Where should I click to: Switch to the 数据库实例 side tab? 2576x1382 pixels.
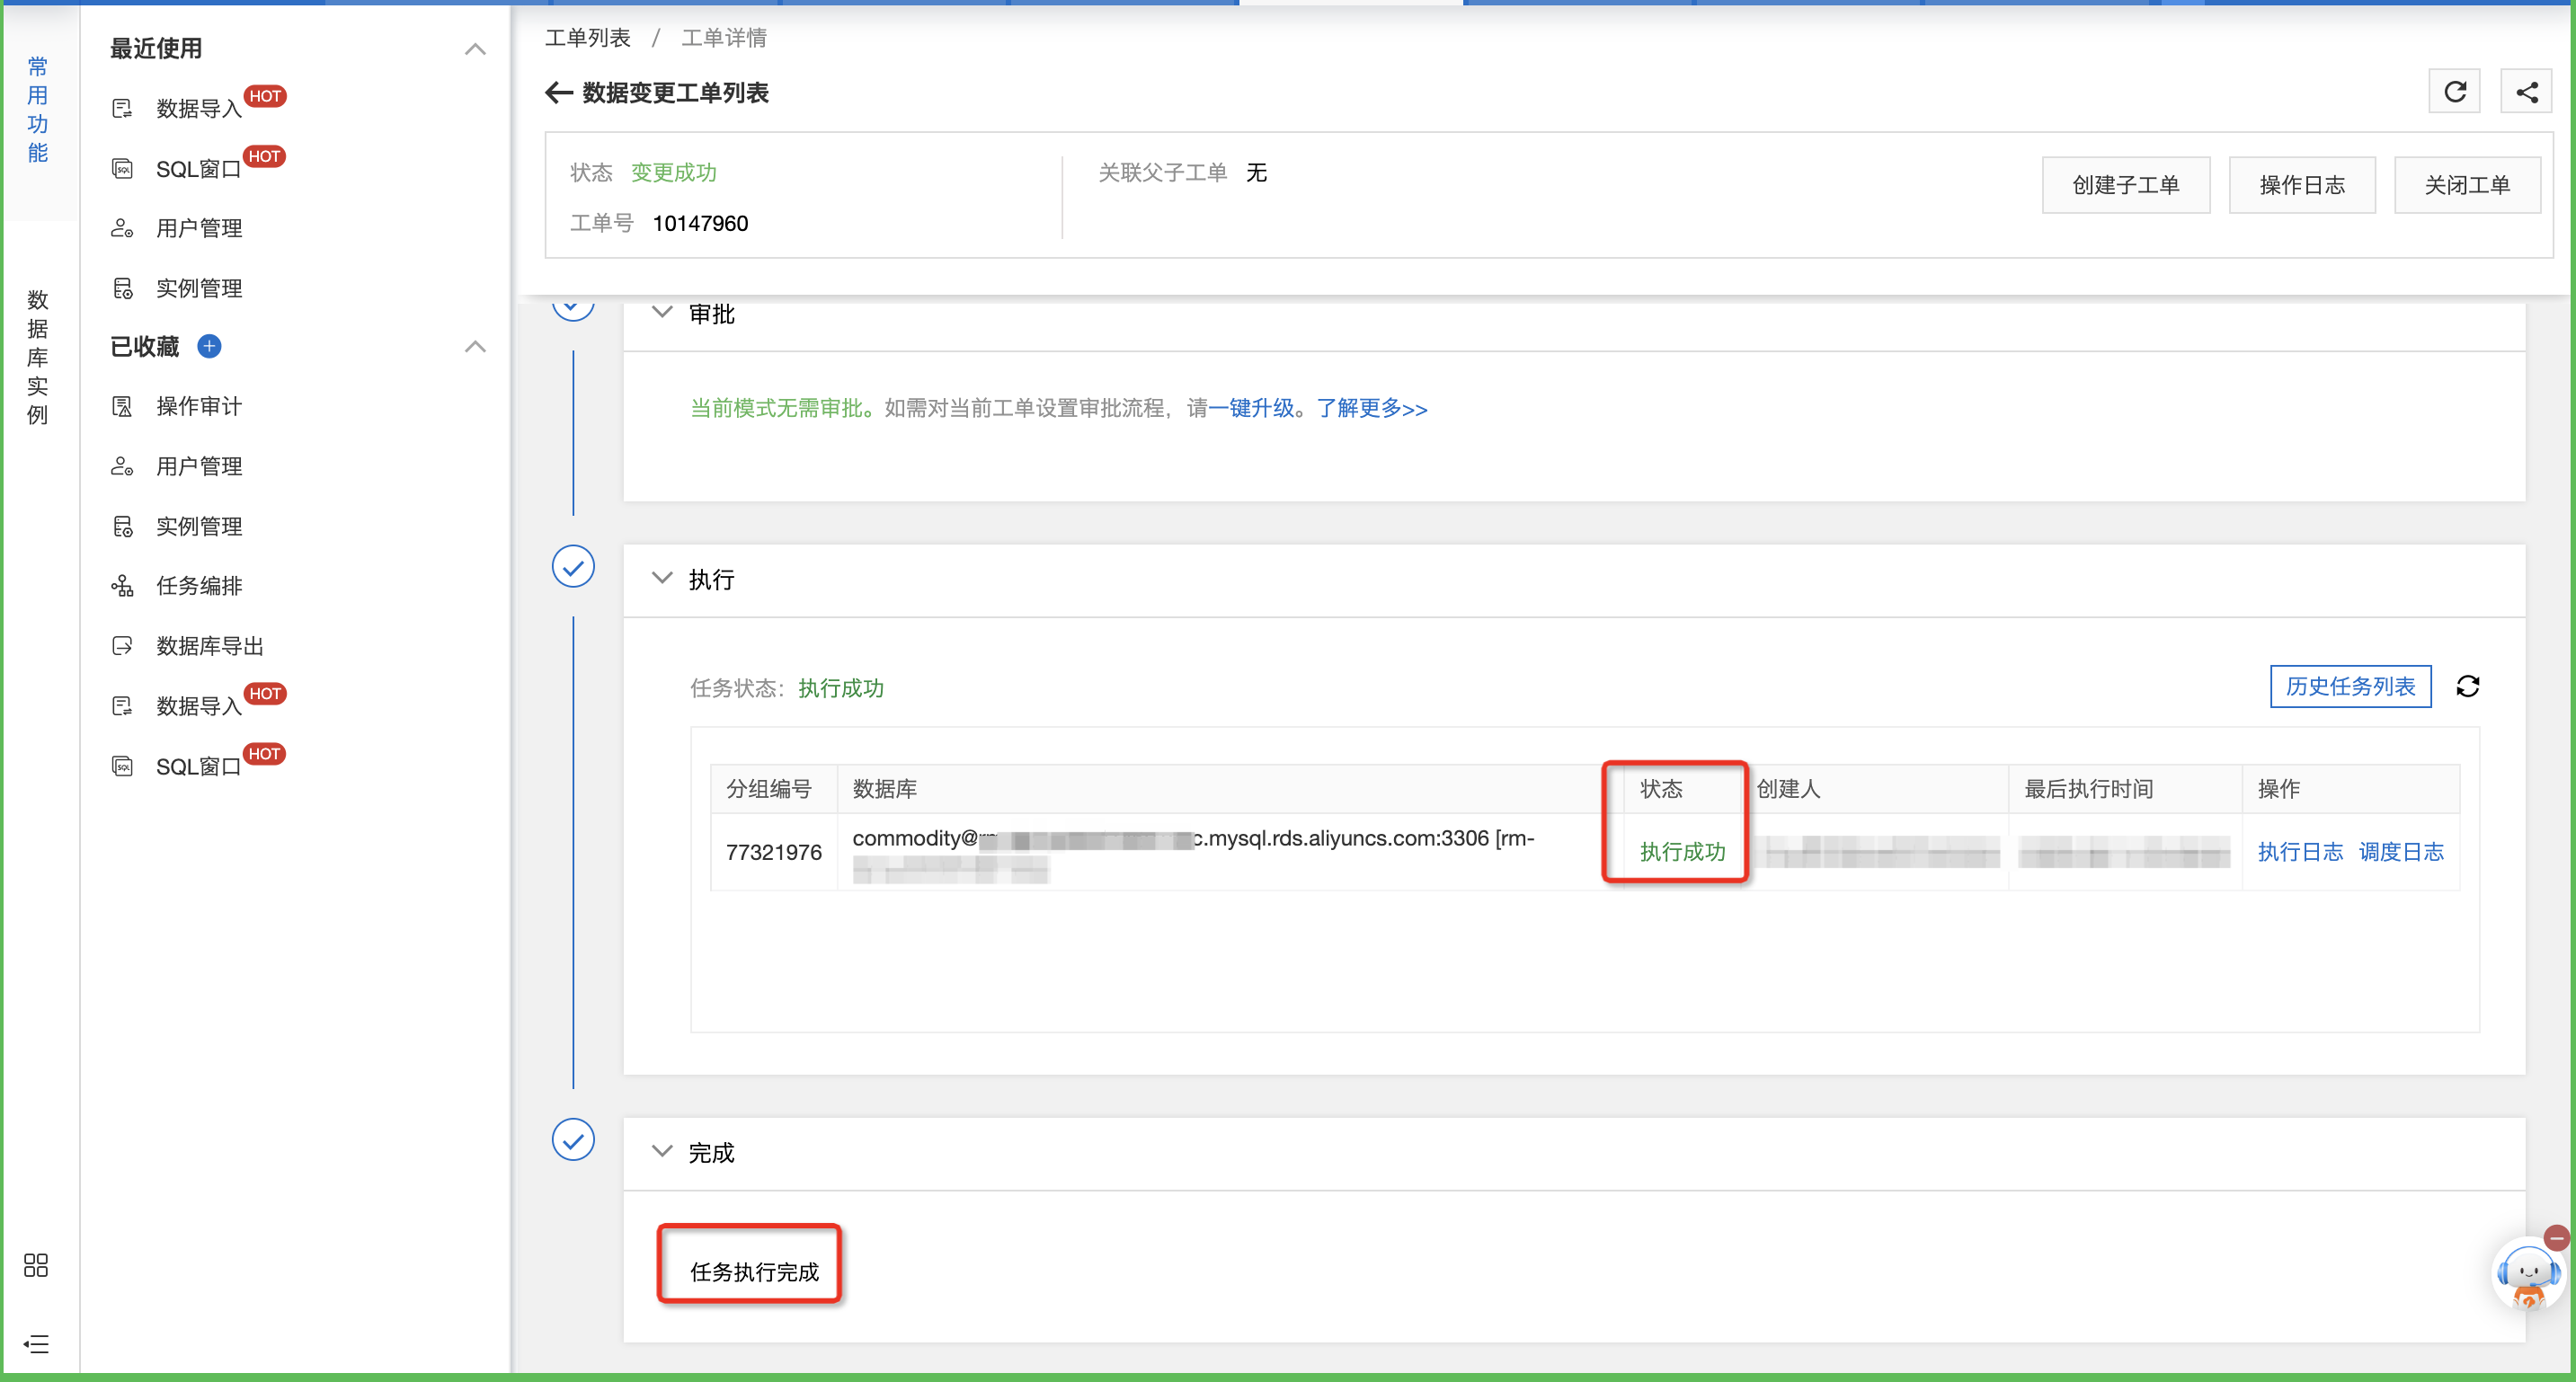tap(37, 357)
